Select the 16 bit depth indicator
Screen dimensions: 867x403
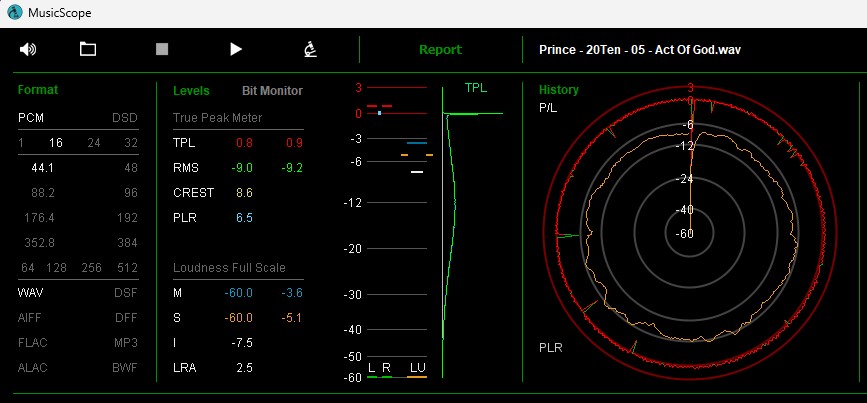[x=56, y=143]
